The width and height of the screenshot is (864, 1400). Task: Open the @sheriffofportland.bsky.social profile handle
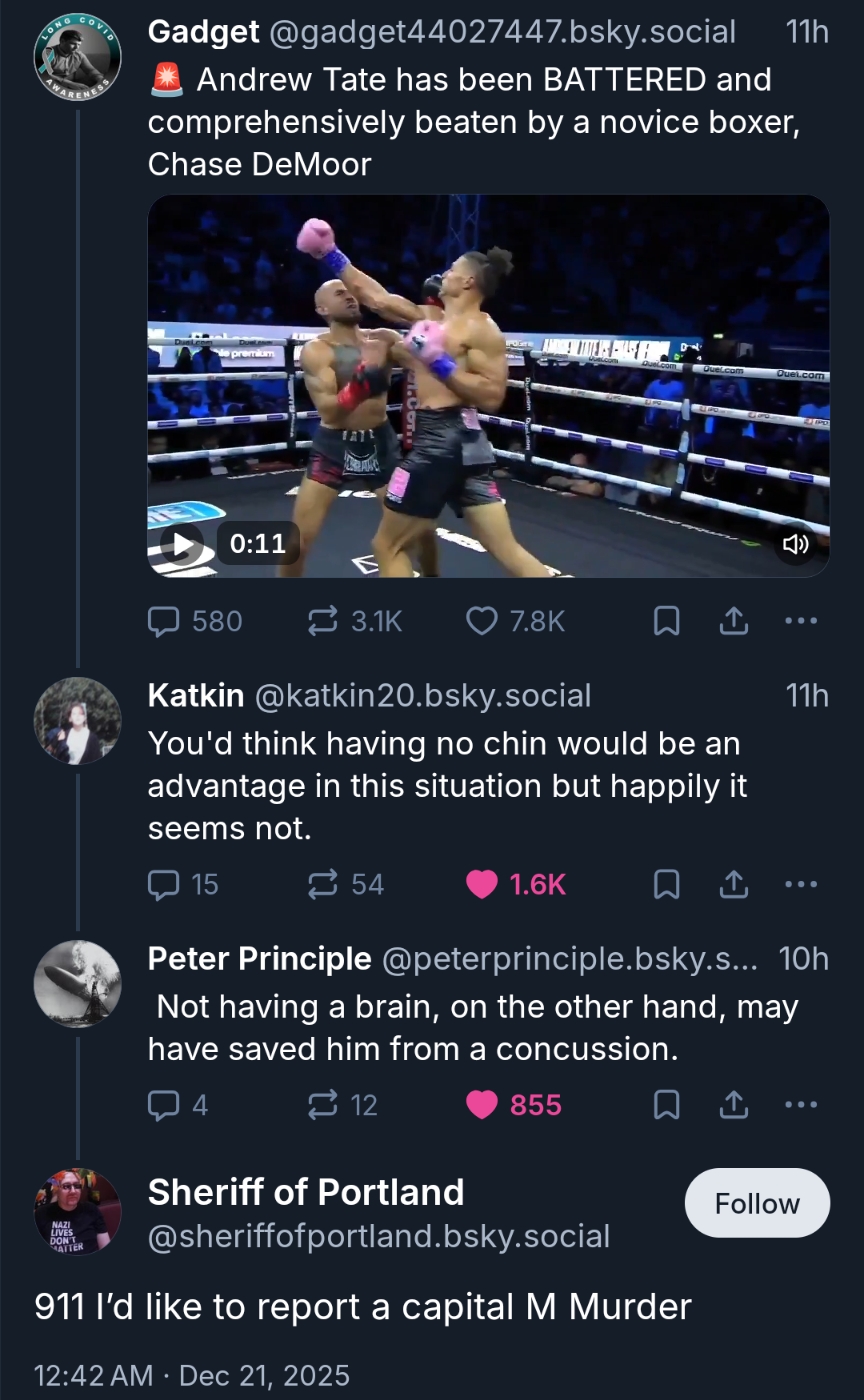[378, 1236]
